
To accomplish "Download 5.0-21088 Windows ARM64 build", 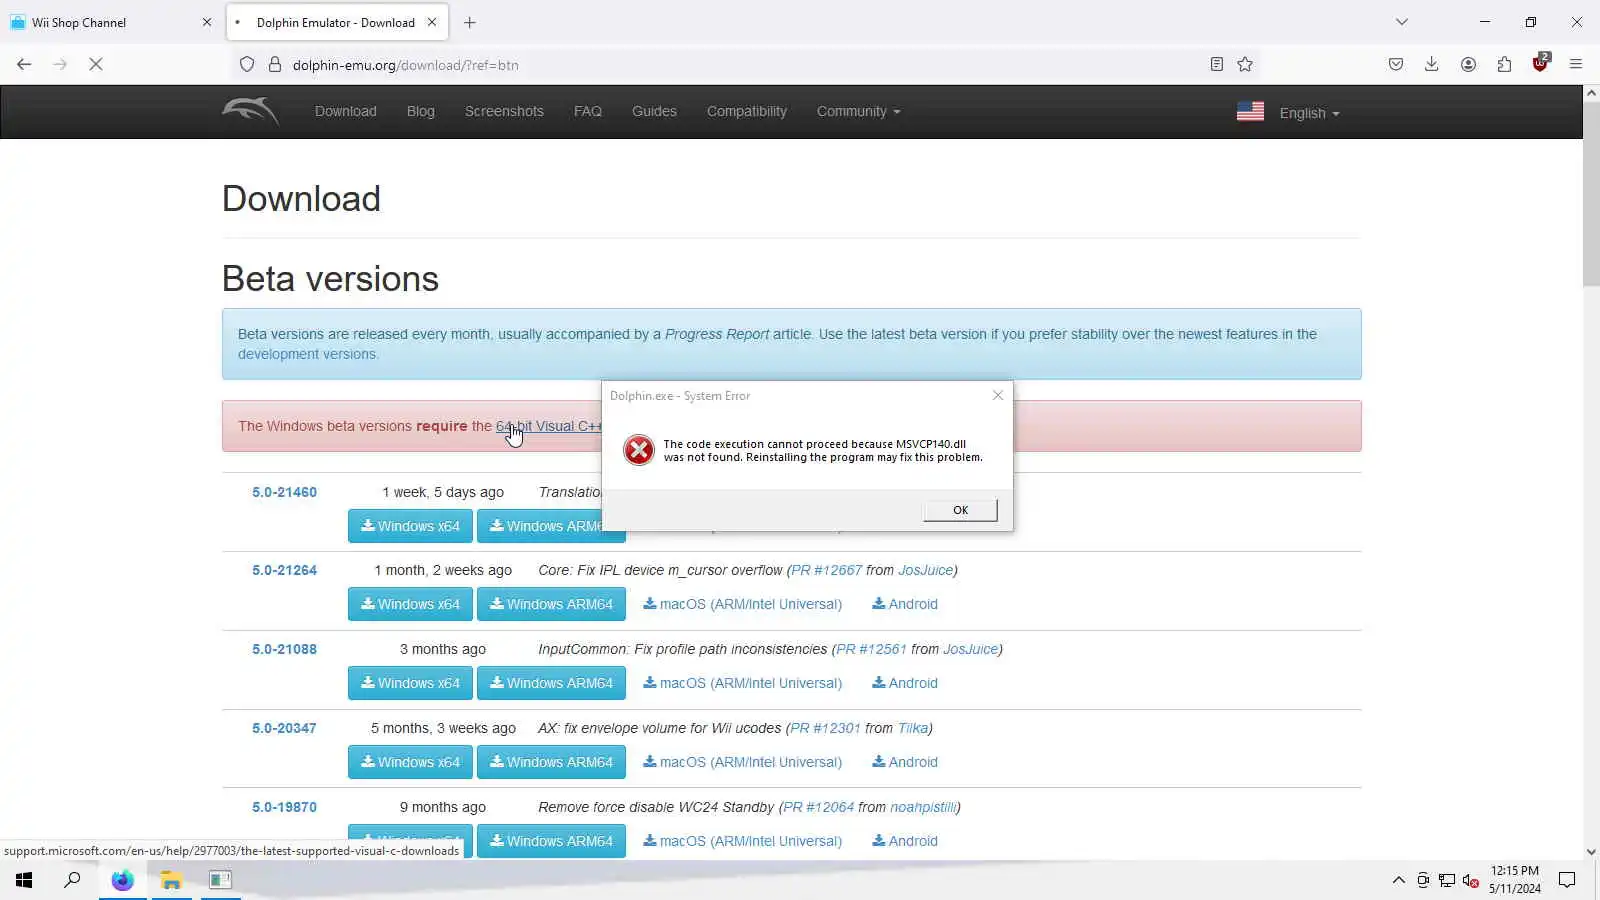I will pyautogui.click(x=551, y=683).
